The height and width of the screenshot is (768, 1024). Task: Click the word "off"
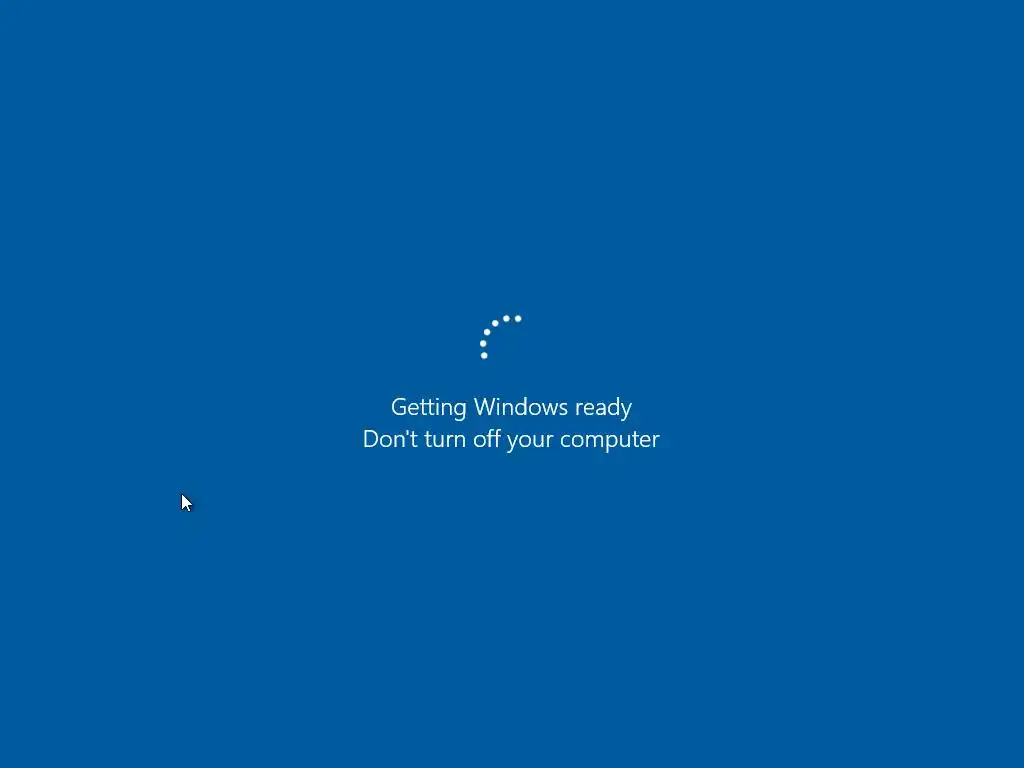coord(487,438)
